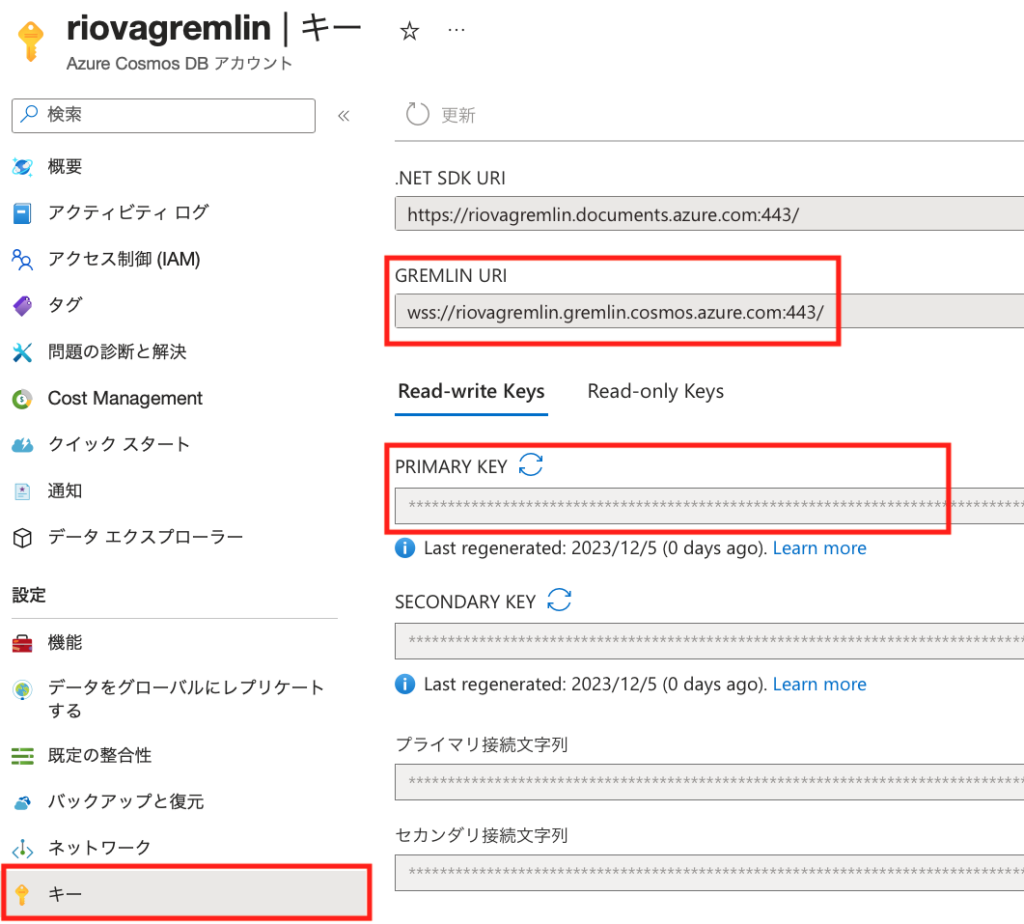Collapse the sidebar with the double chevron
Screen dimensions: 1024x924
[344, 116]
